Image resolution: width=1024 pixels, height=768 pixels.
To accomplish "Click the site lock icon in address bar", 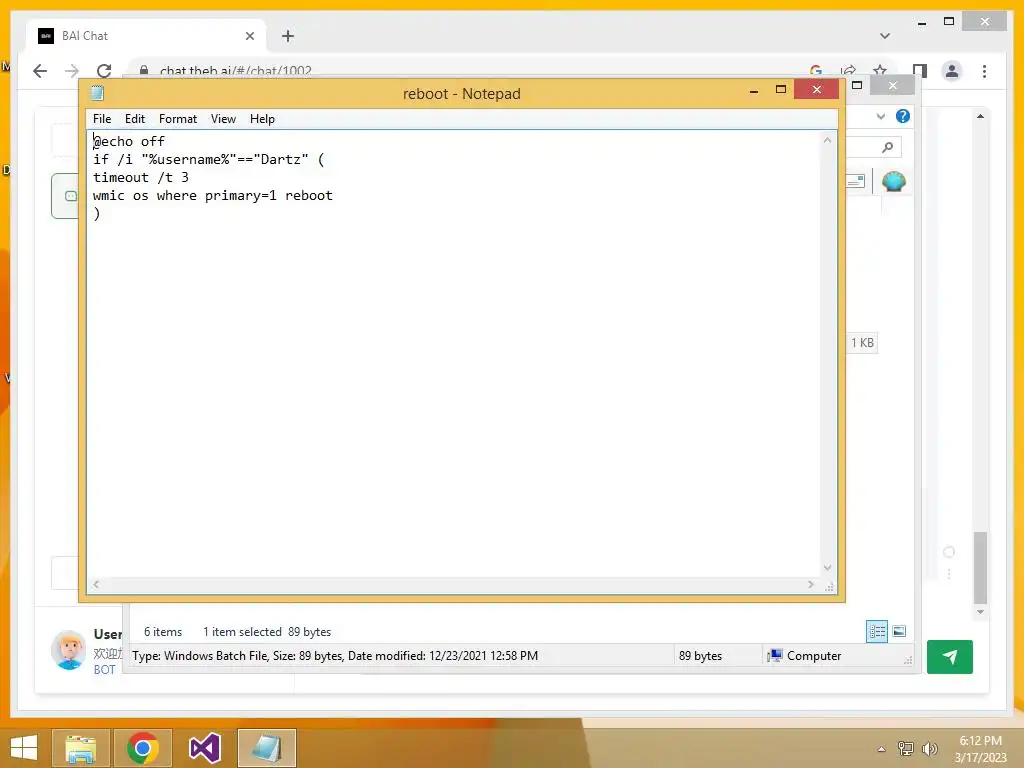I will 144,70.
